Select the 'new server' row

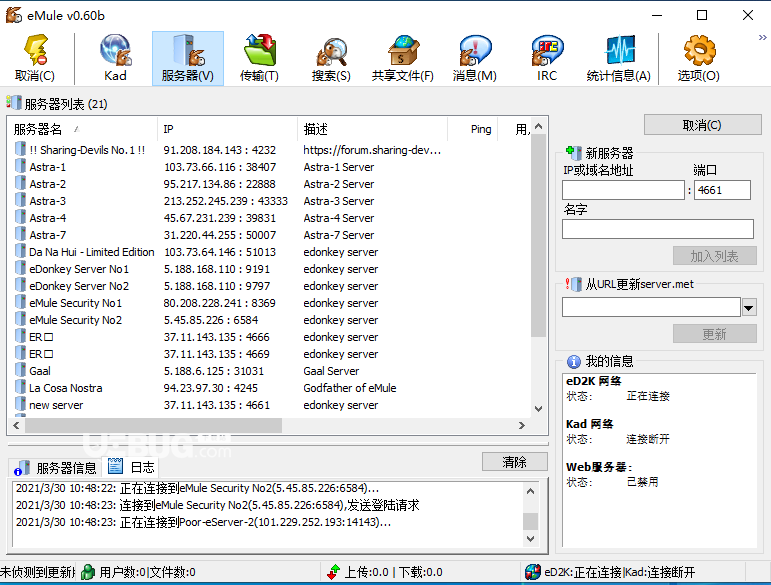click(x=269, y=405)
